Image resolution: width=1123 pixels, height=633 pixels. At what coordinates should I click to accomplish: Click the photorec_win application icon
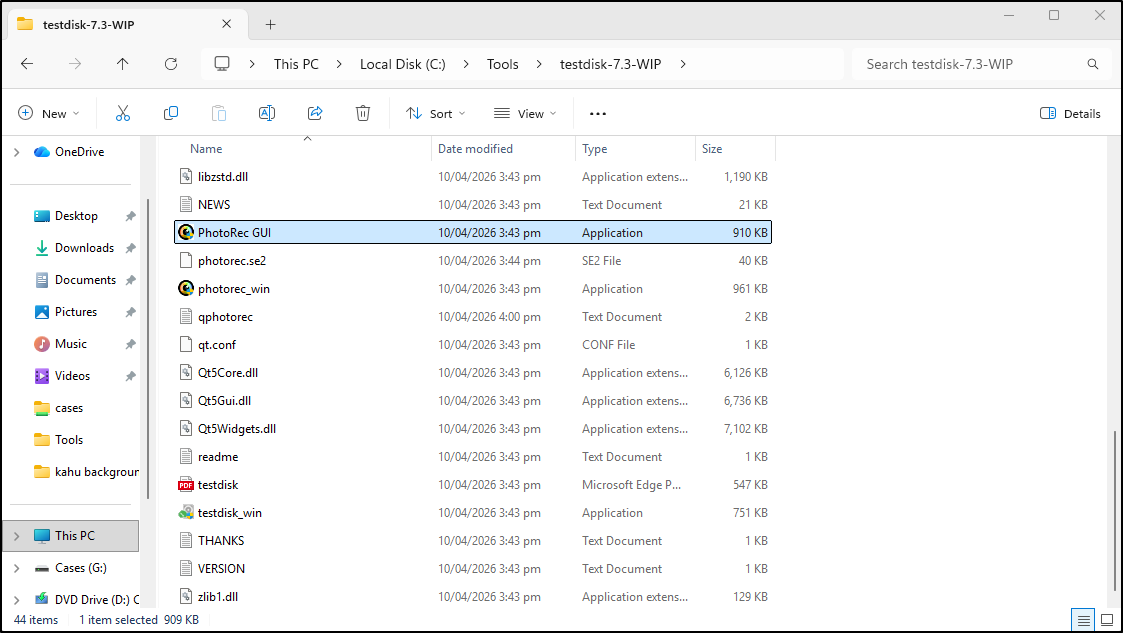186,289
